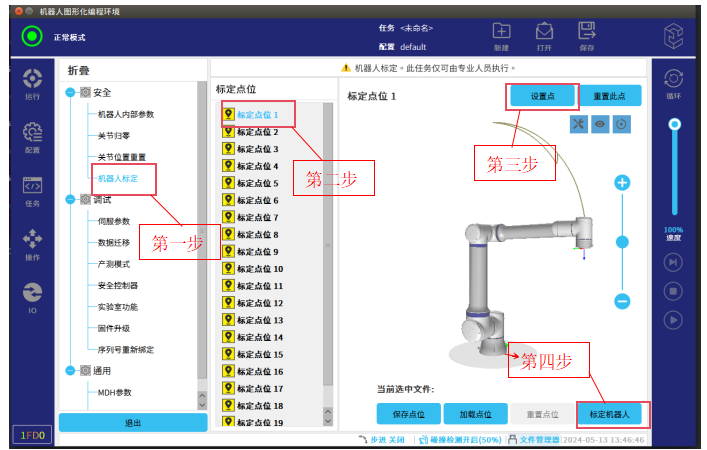
Task: Open the 任务 (Task) sidebar panel
Action: point(32,188)
